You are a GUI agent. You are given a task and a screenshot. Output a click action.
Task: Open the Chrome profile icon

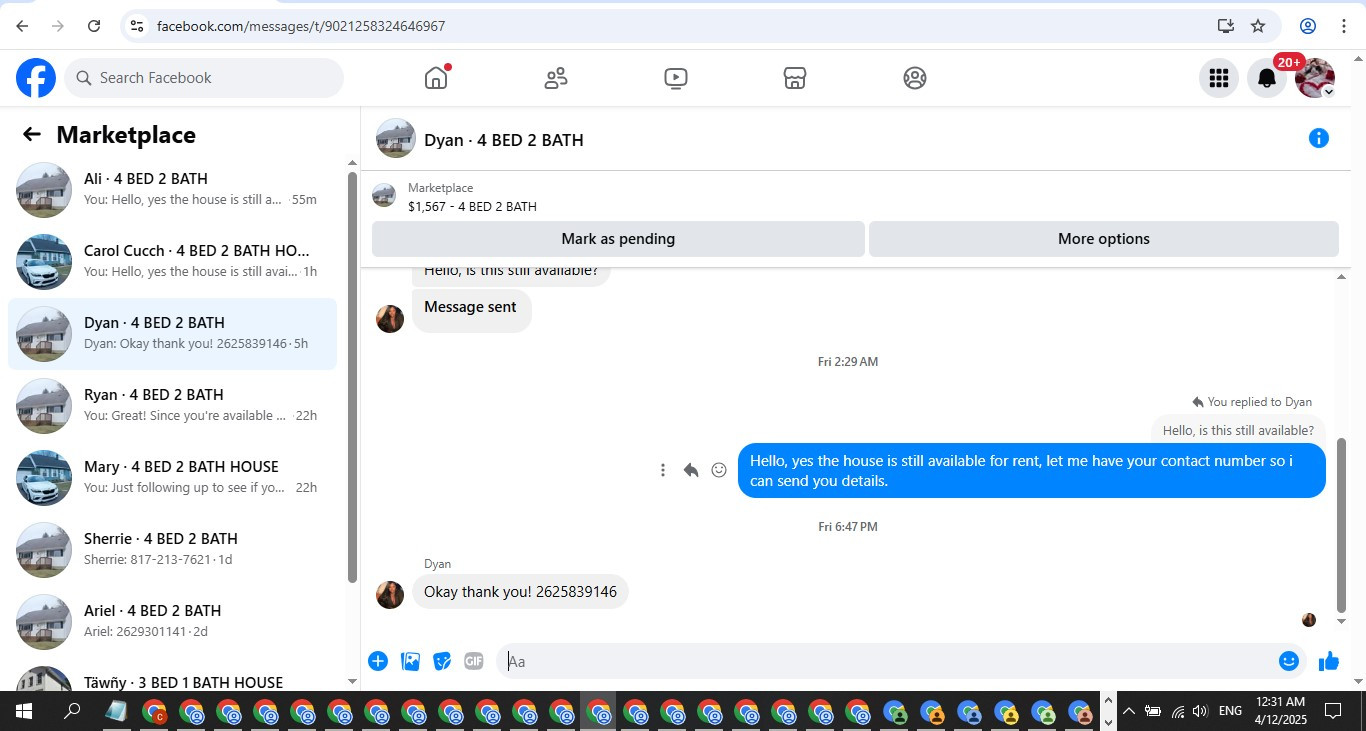tap(1308, 26)
